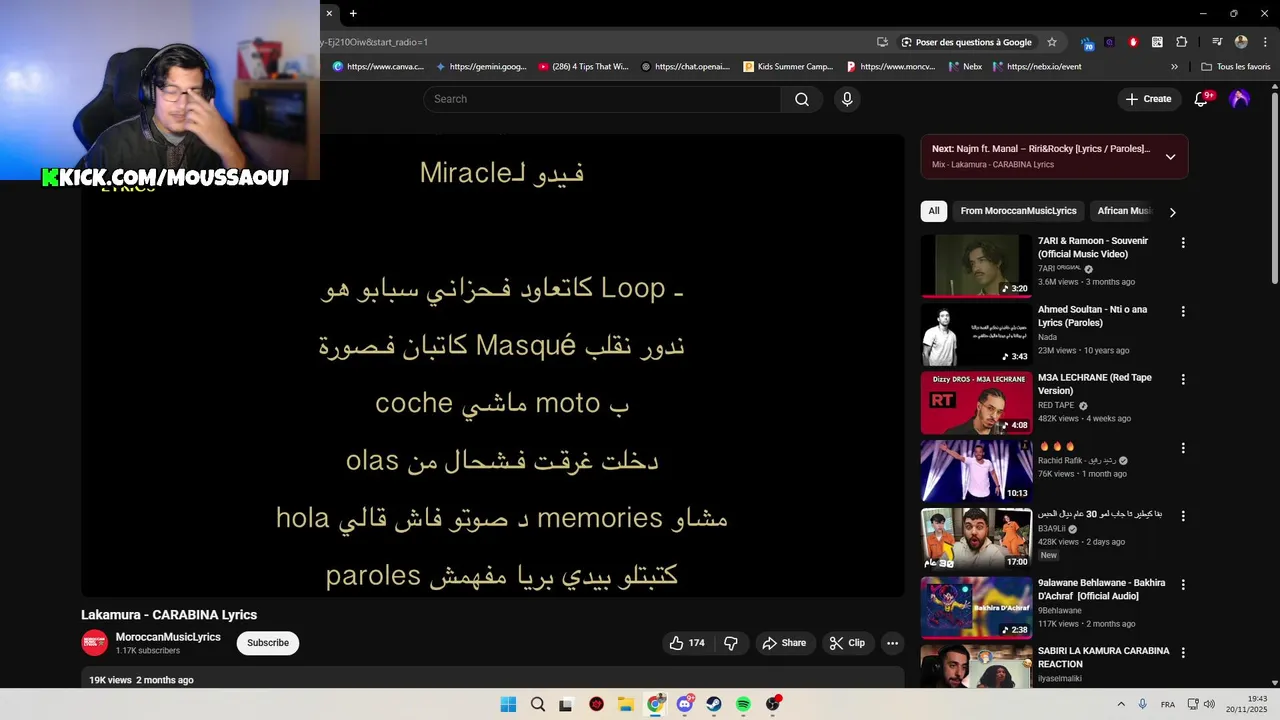Open the Canva bookmark

click(x=378, y=67)
